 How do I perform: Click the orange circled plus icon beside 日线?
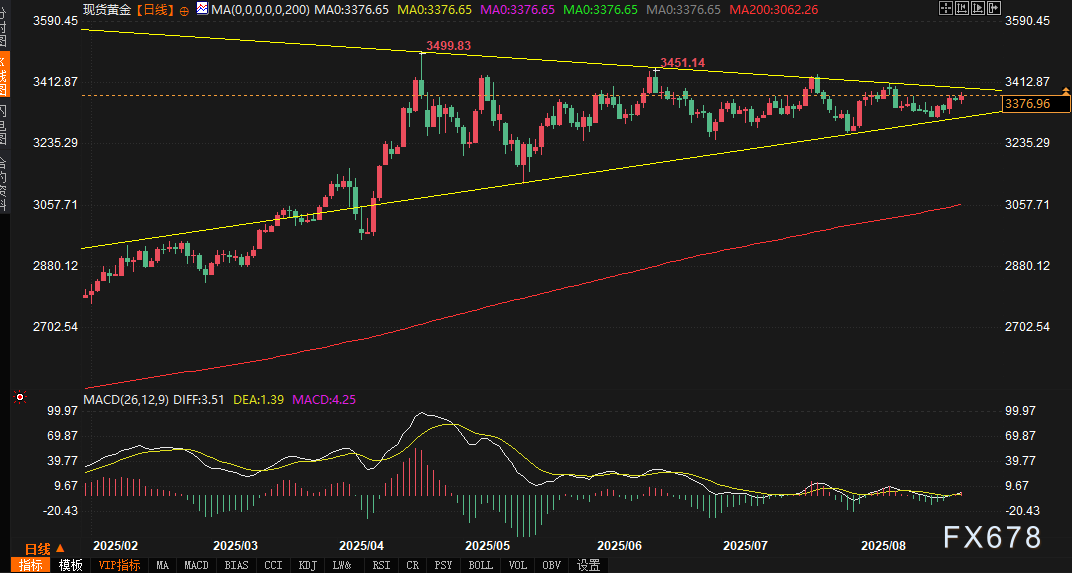point(184,10)
